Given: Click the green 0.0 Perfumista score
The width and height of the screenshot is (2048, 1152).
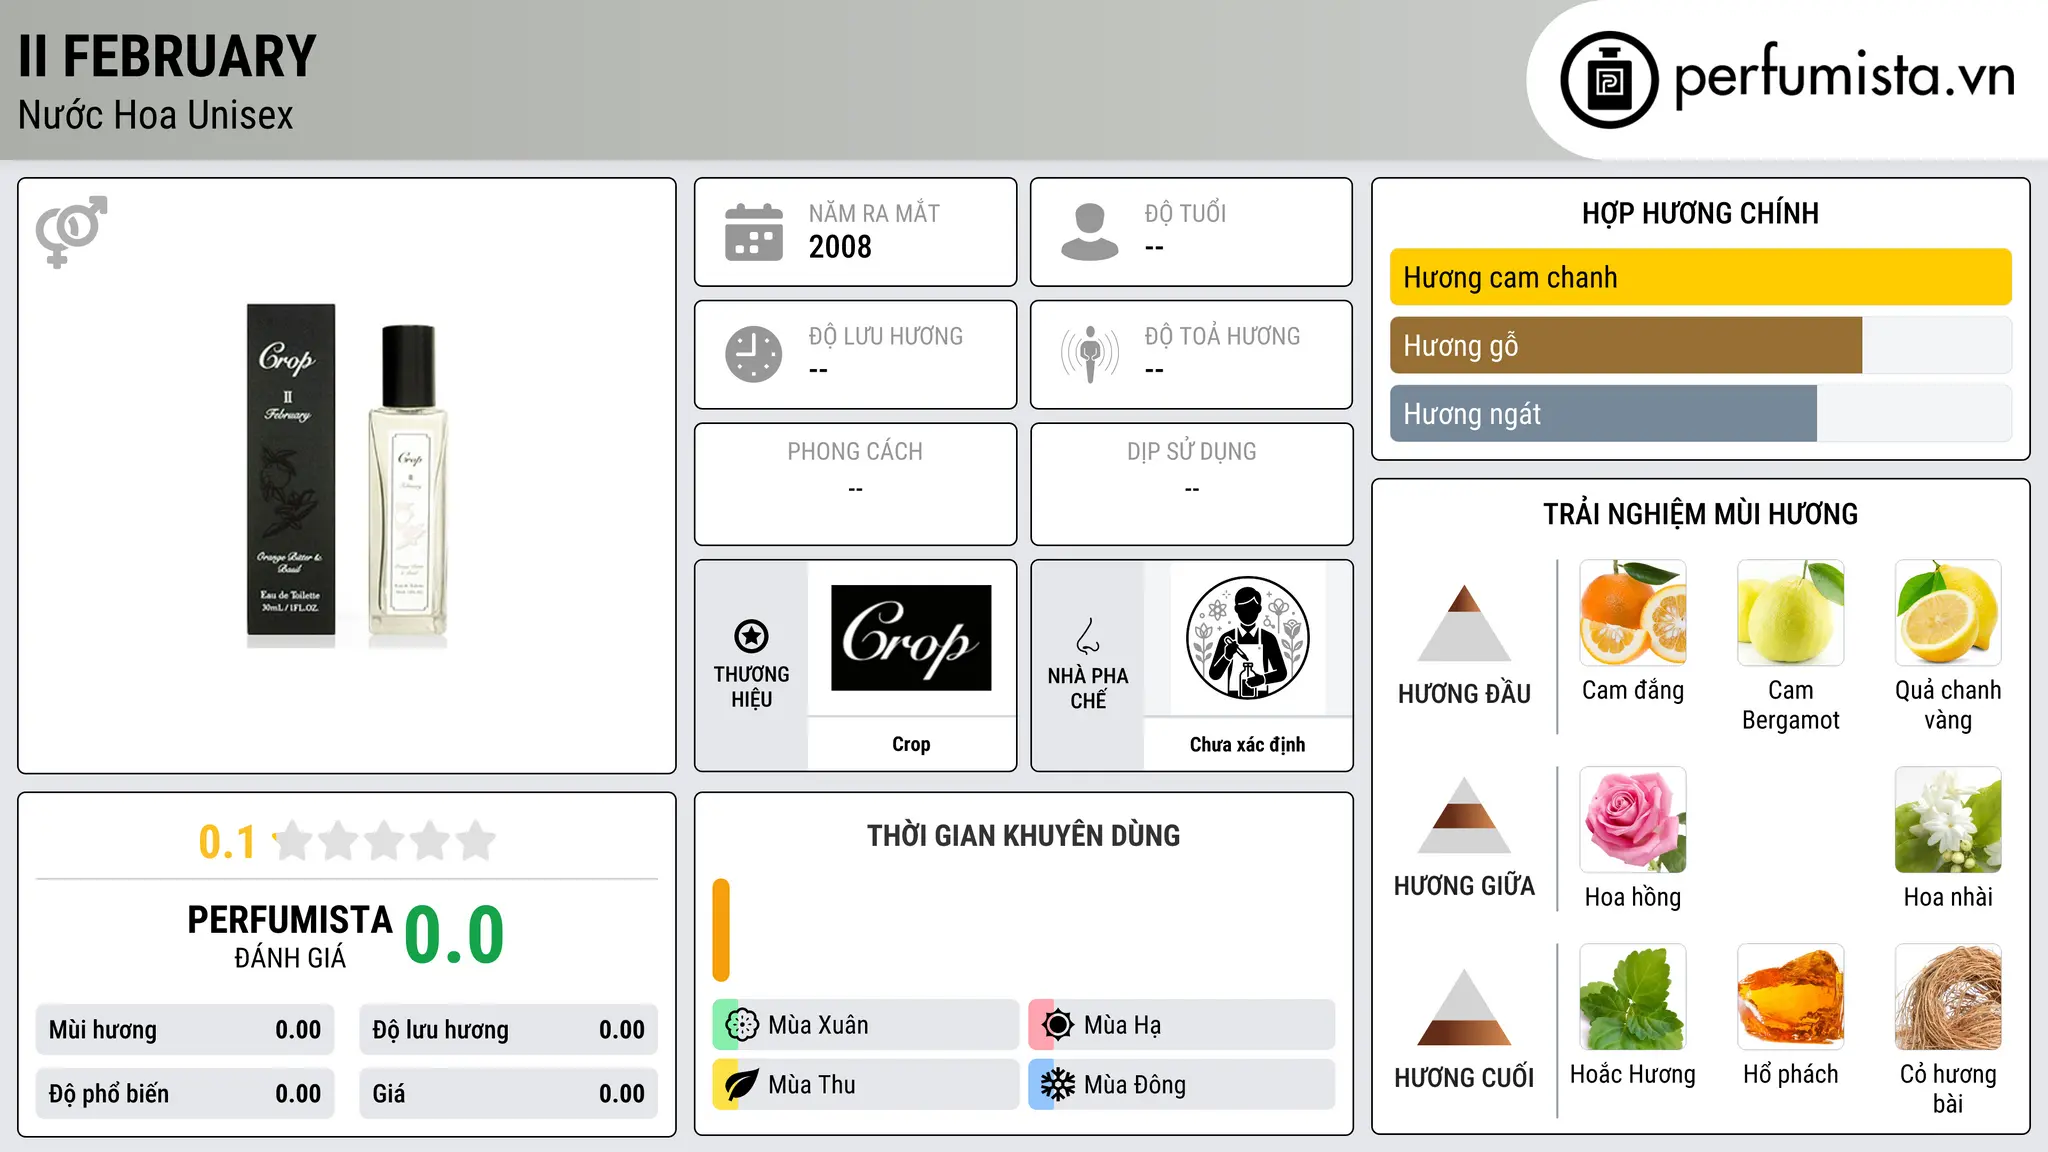Looking at the screenshot, I should [x=454, y=935].
